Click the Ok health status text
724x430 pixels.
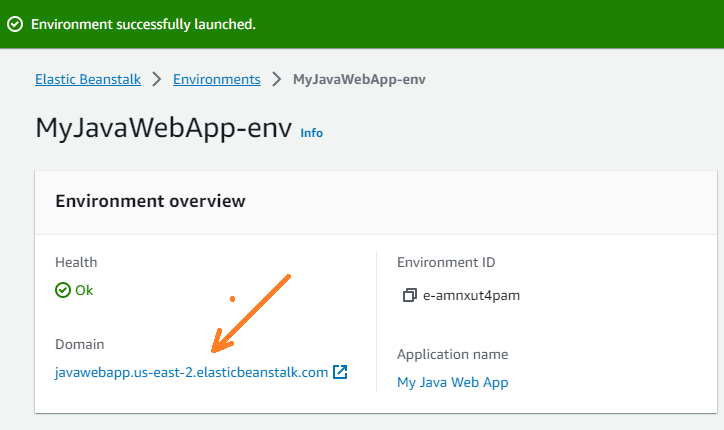84,290
